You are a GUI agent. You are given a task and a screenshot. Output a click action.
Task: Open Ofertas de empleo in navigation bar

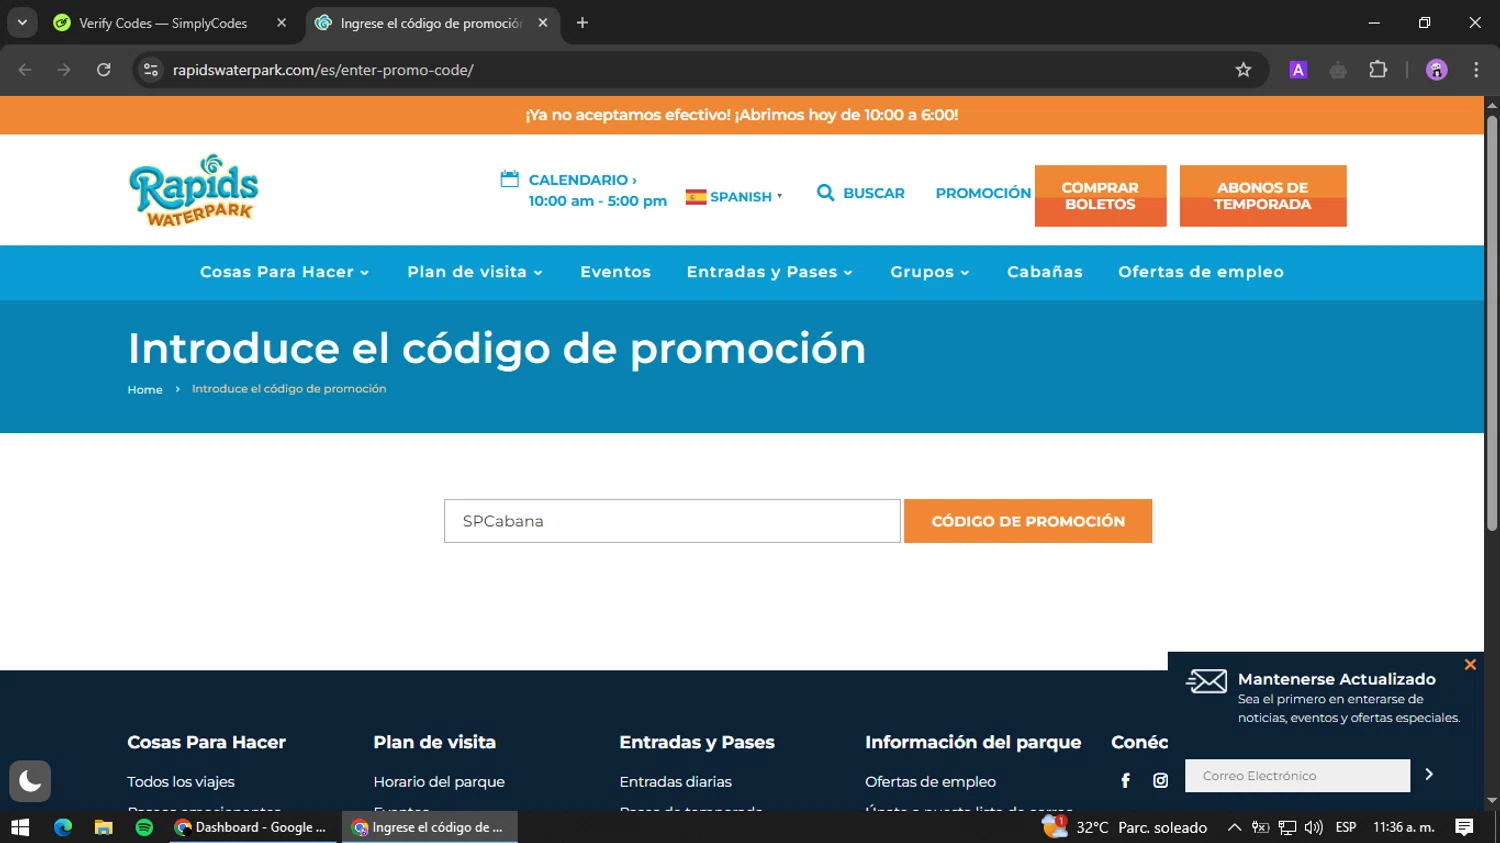click(1200, 272)
